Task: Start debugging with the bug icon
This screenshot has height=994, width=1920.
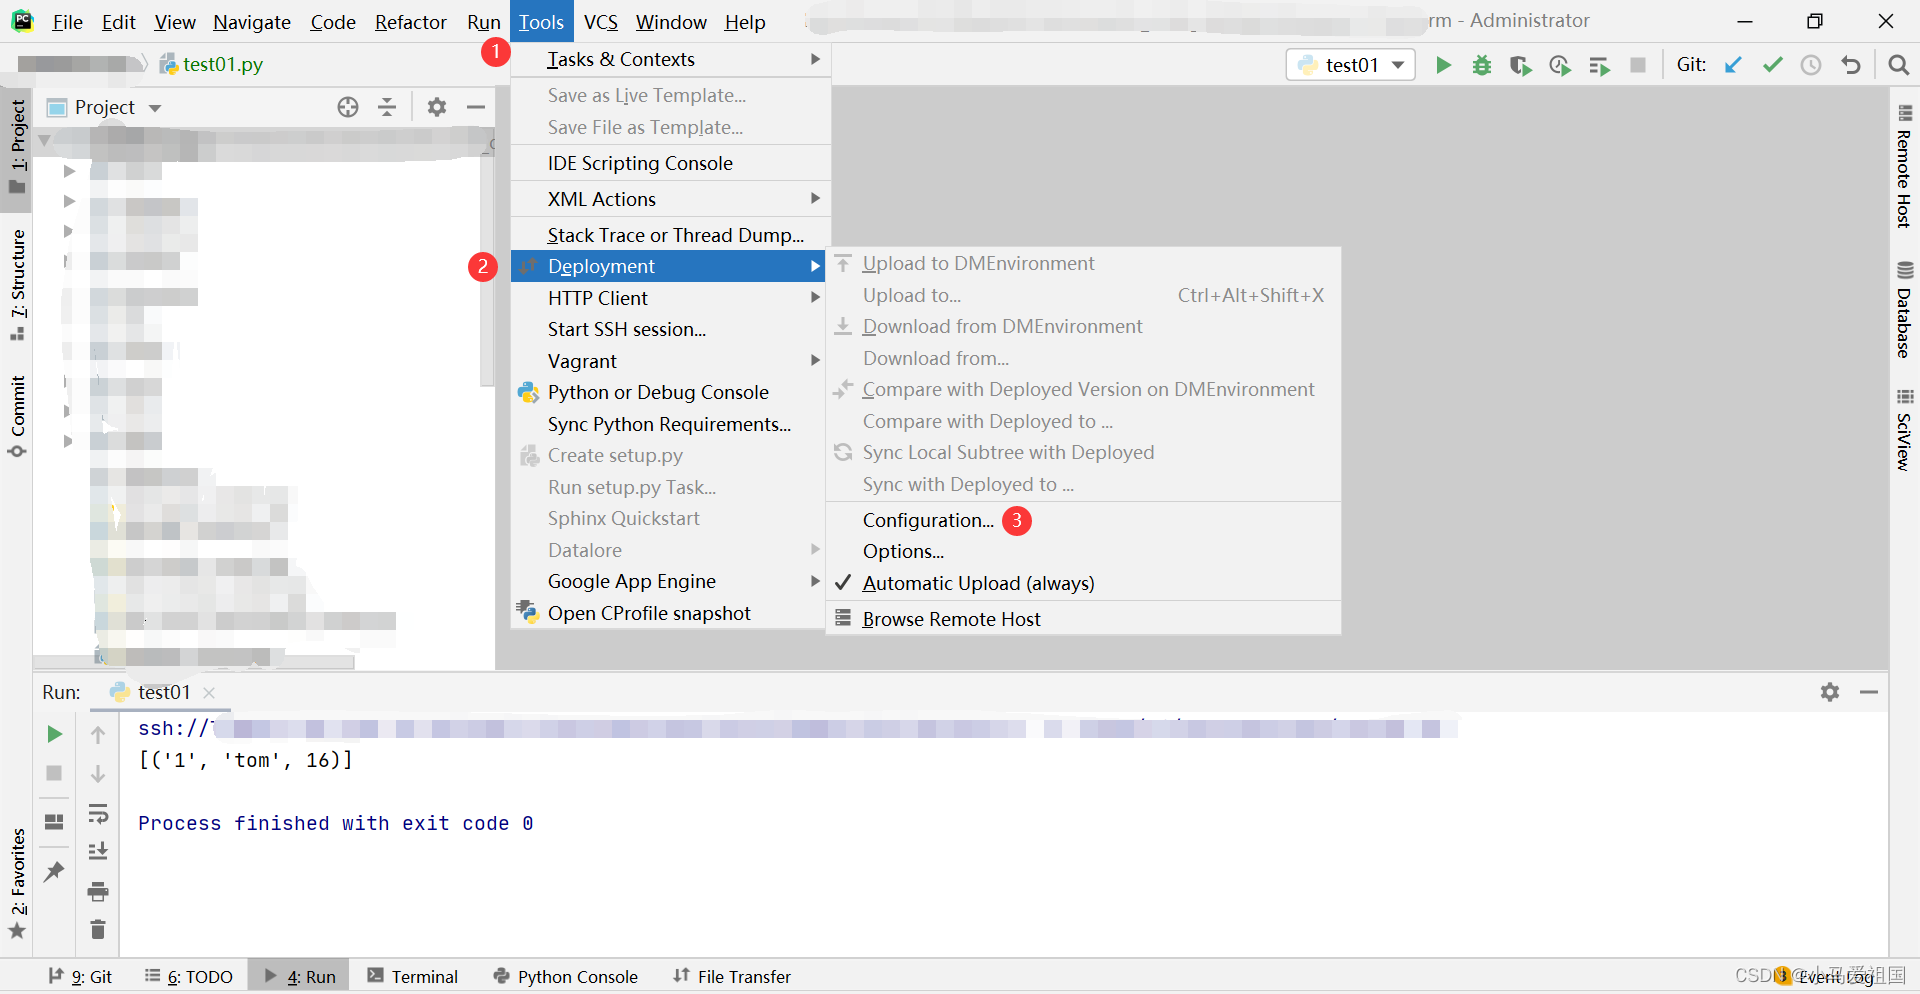Action: coord(1482,65)
